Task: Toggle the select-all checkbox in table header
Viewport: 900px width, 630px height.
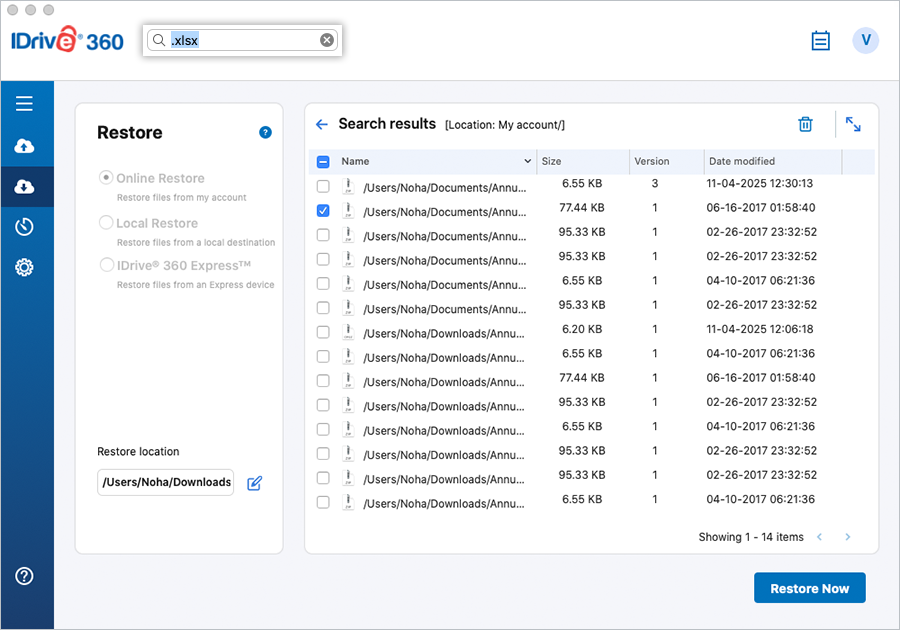Action: point(323,162)
